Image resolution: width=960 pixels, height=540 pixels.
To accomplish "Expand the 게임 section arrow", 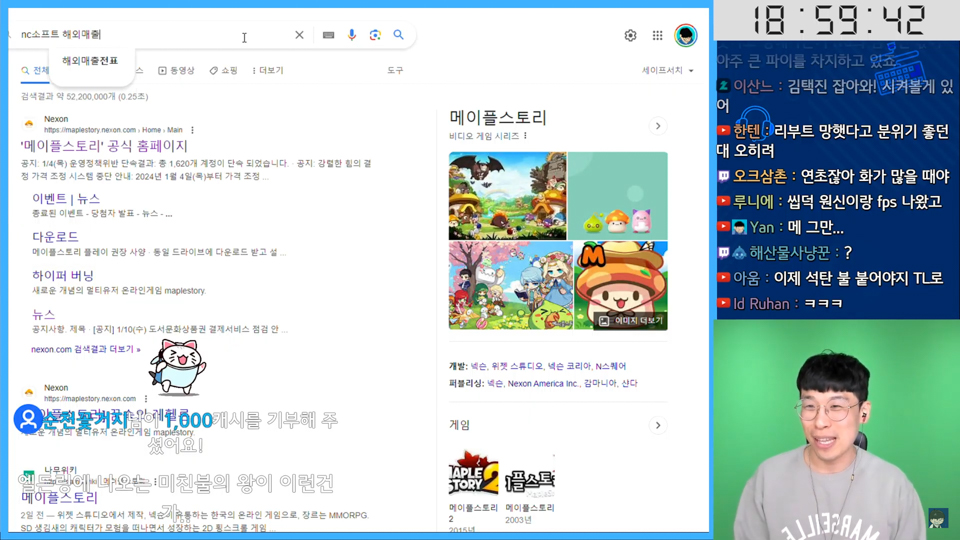I will tap(658, 426).
